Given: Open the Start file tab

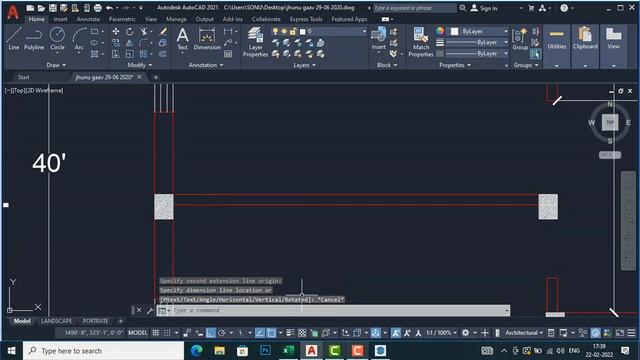Looking at the screenshot, I should pos(23,77).
